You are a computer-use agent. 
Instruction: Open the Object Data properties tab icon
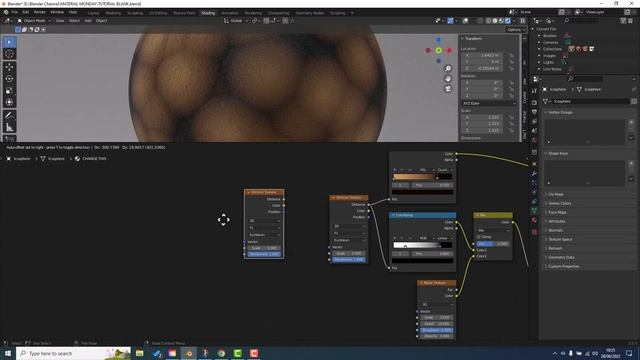pos(534,211)
